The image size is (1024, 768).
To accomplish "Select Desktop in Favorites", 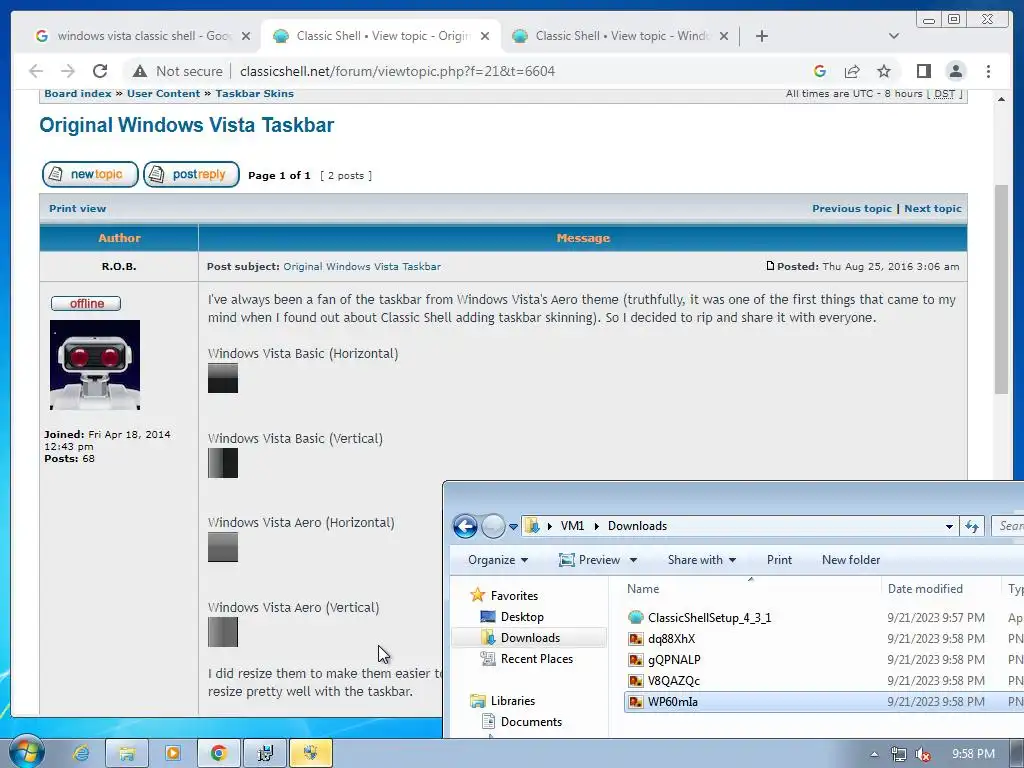I will coord(521,616).
